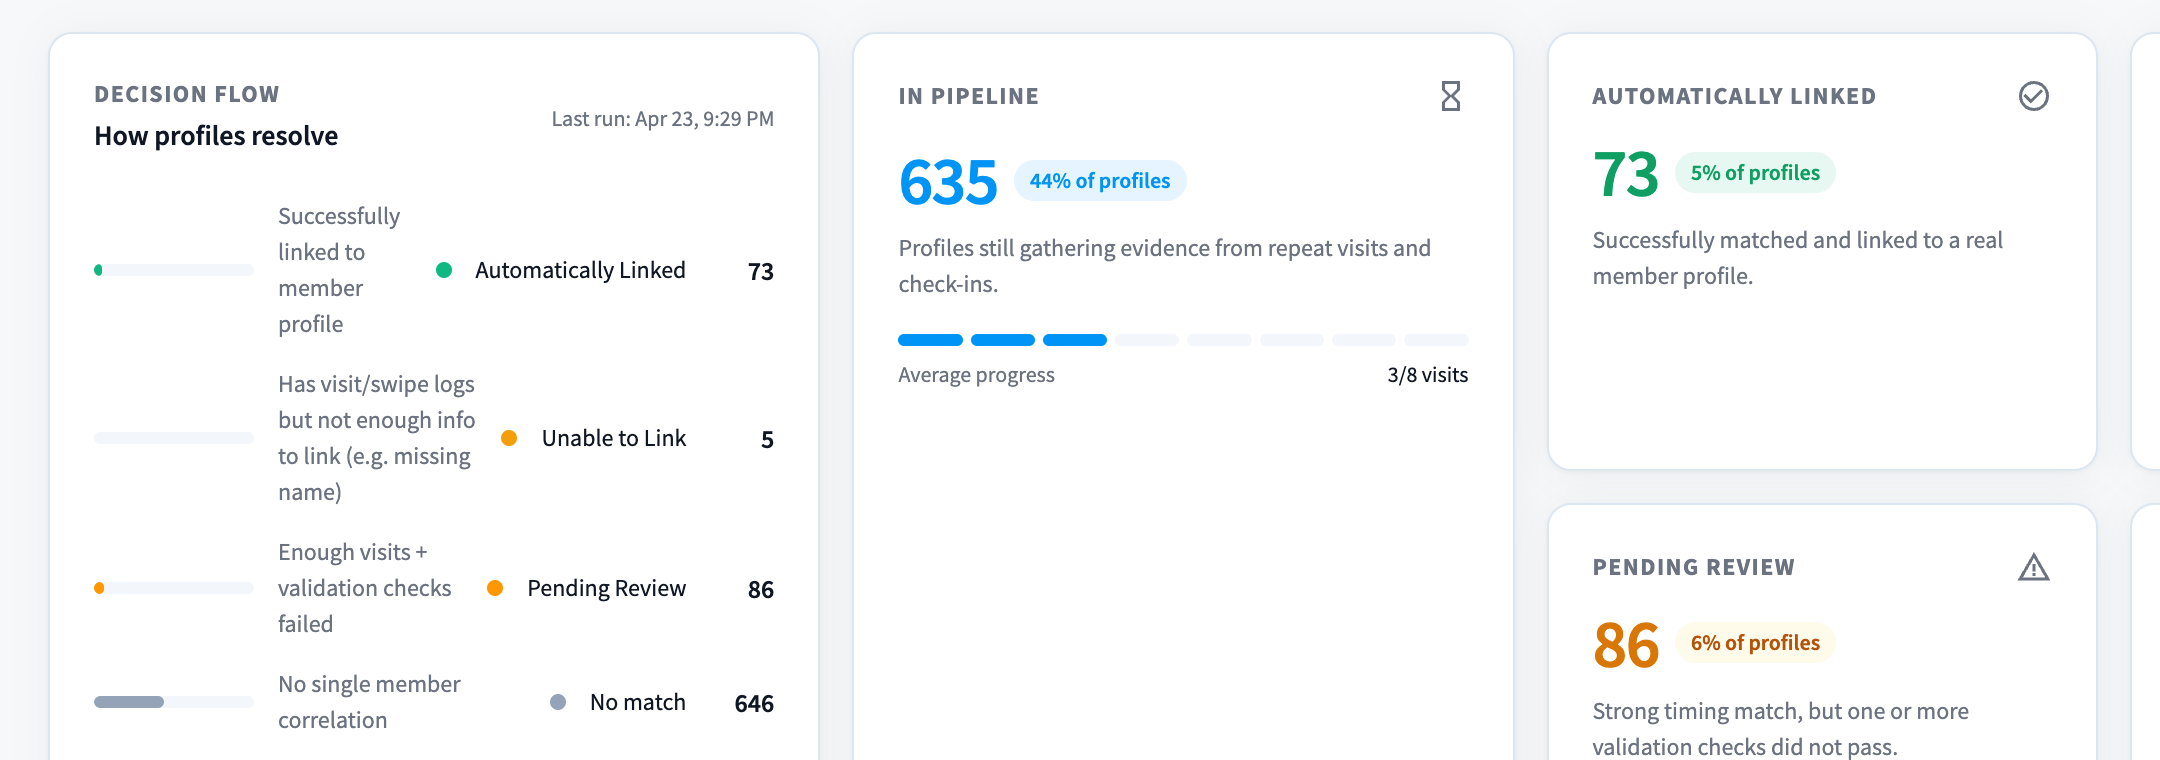Open the No match row label

tap(638, 702)
